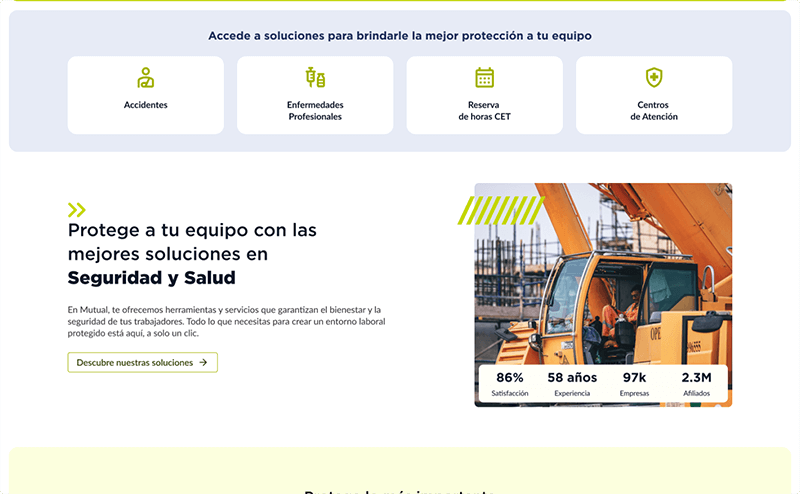Open the Accidentes card

pos(145,95)
